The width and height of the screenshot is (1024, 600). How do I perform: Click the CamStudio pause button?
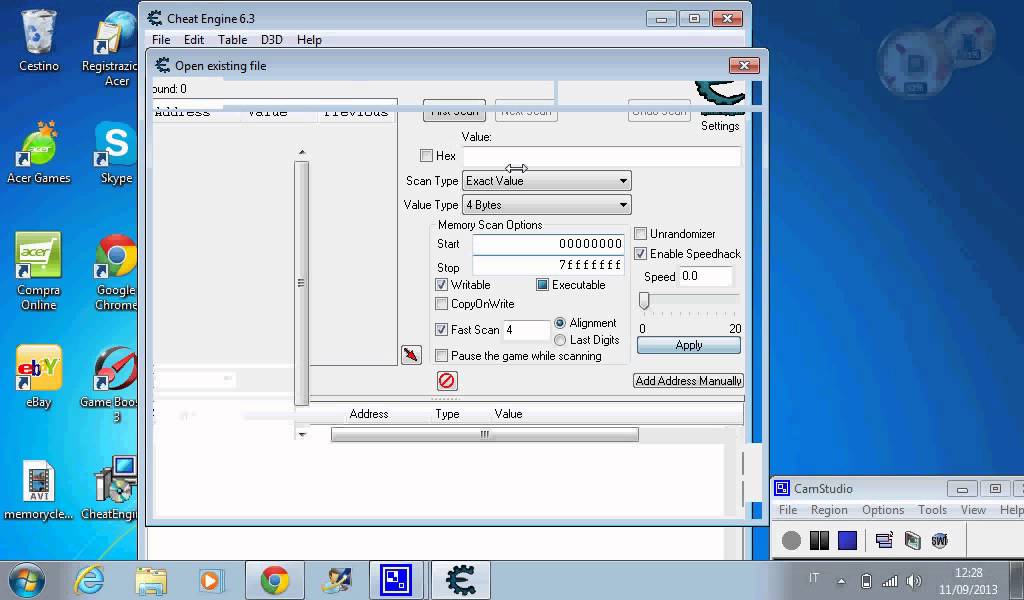click(x=819, y=541)
